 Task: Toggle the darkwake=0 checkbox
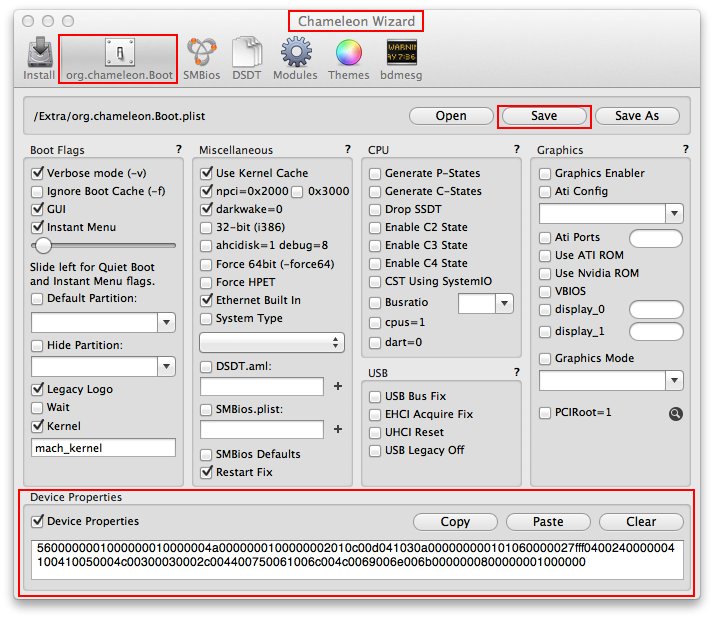[x=206, y=209]
